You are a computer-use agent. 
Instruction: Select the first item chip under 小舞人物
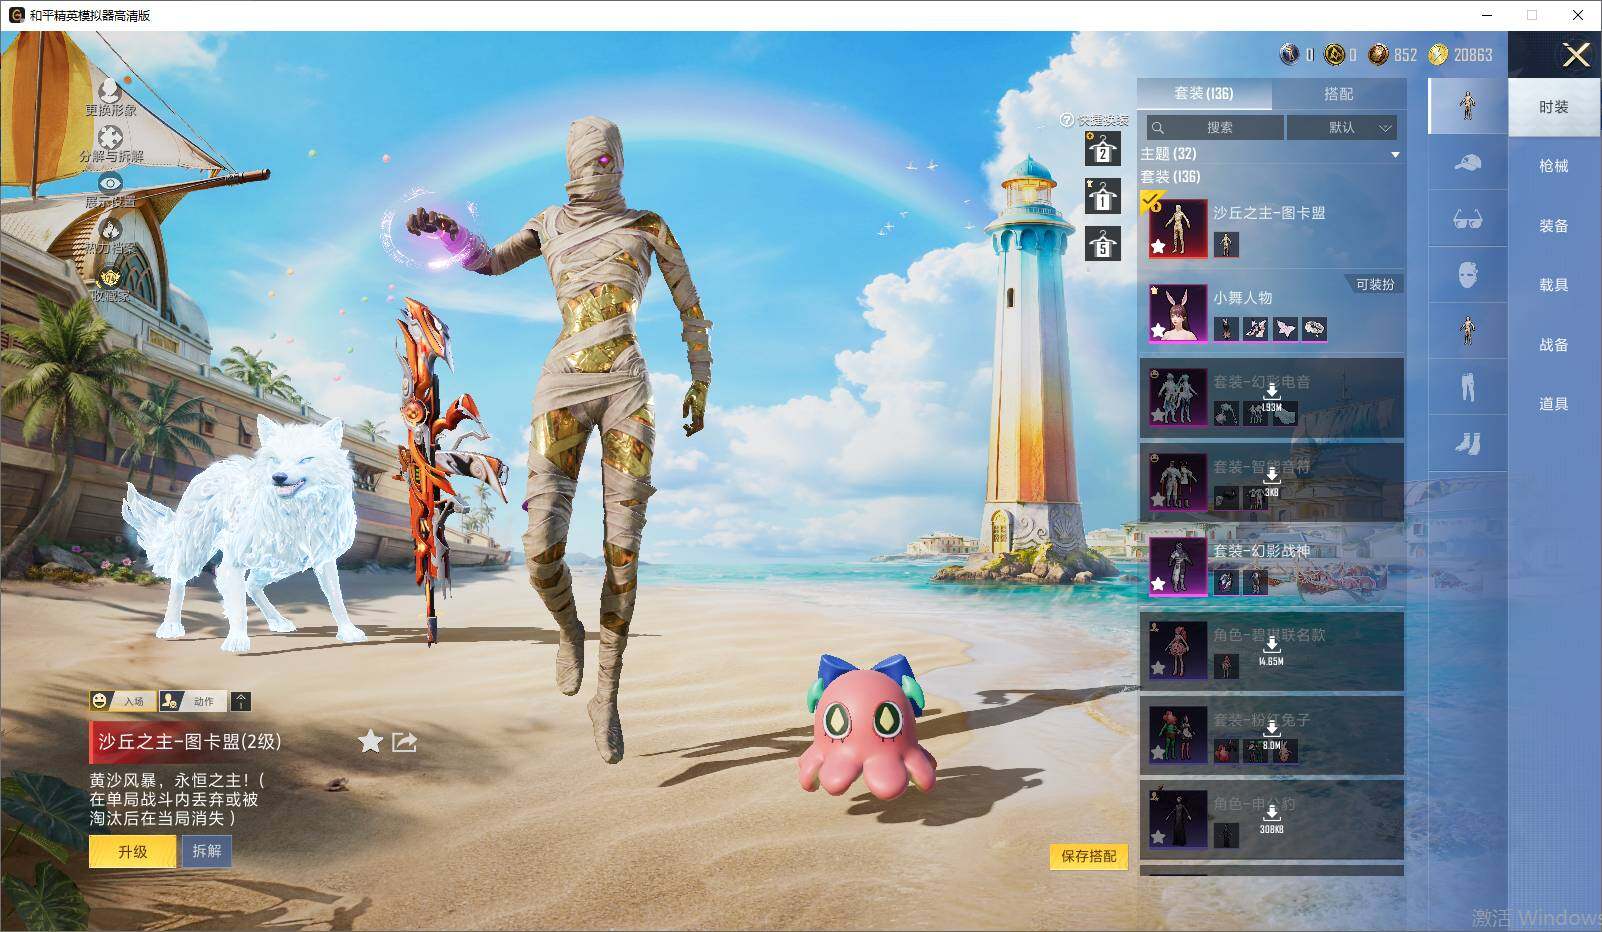(x=1225, y=328)
